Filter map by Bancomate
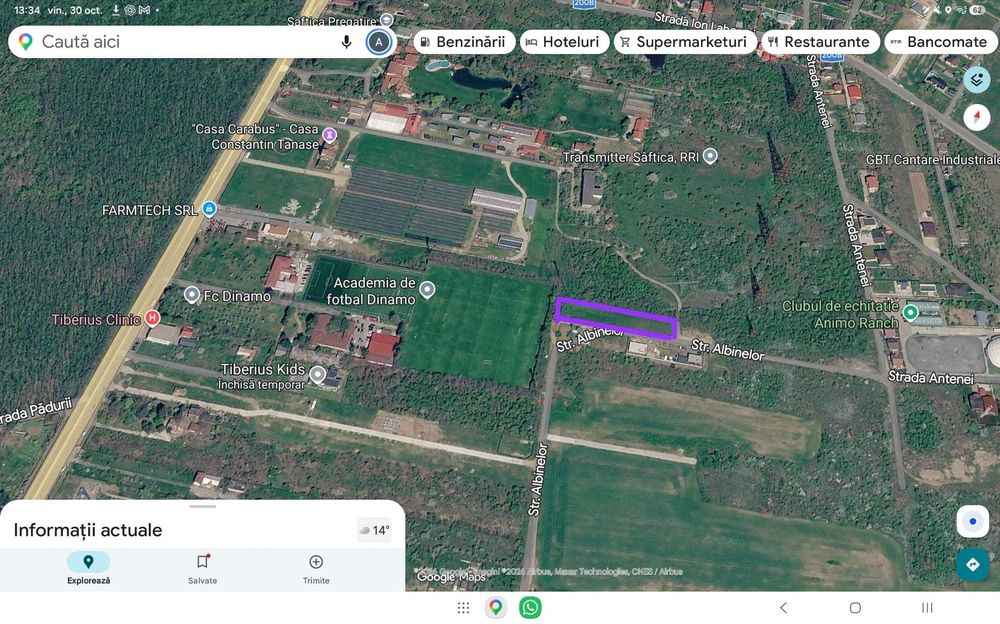 [x=940, y=42]
